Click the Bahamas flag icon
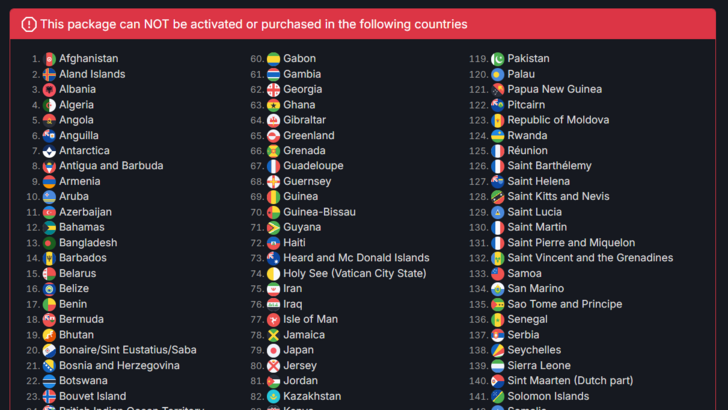Viewport: 728px width, 410px height. click(49, 228)
